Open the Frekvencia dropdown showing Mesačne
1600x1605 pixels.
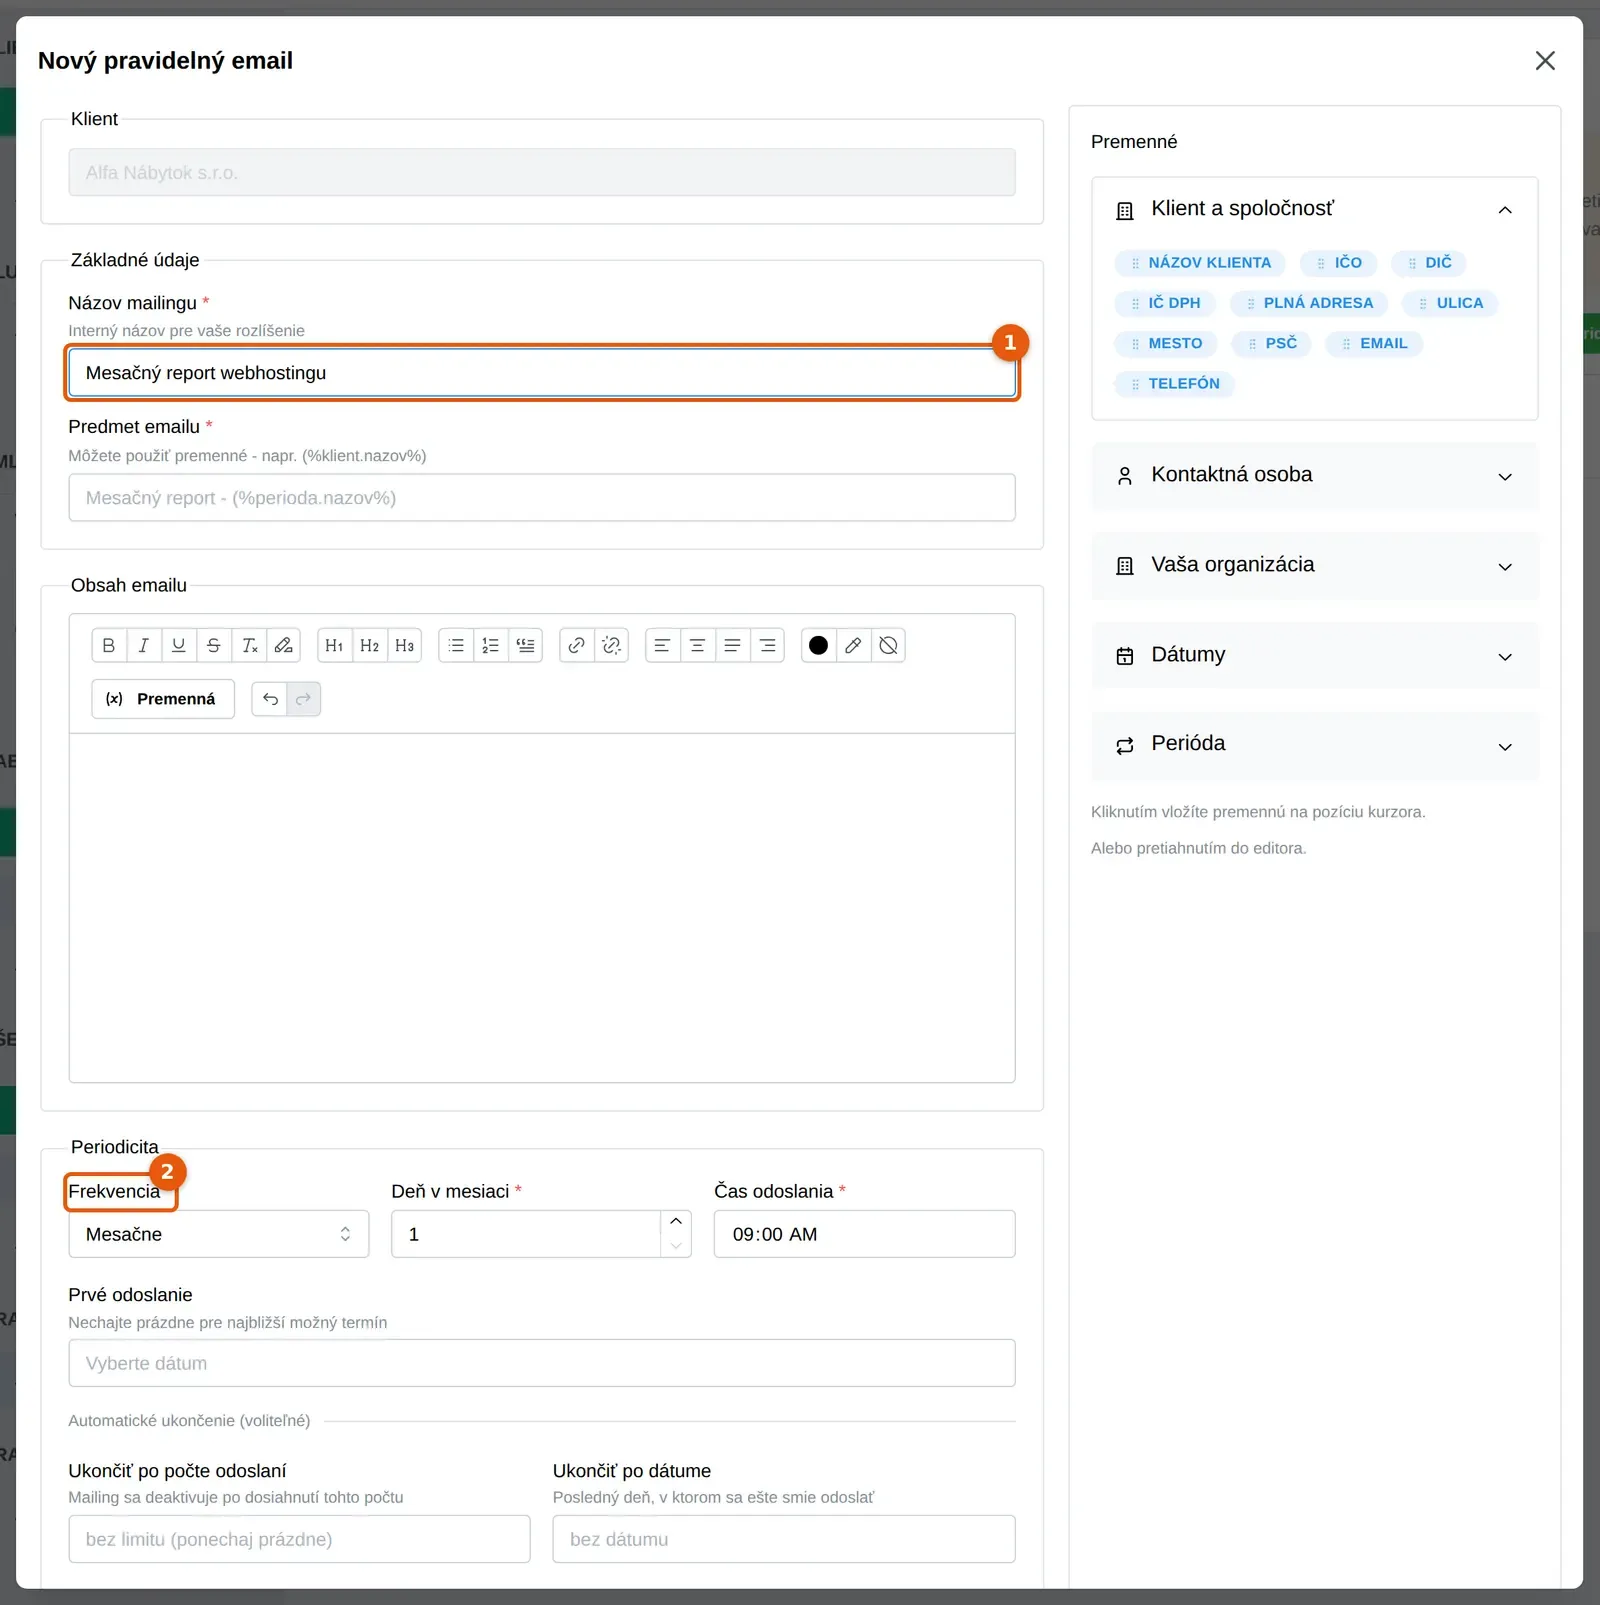[219, 1234]
